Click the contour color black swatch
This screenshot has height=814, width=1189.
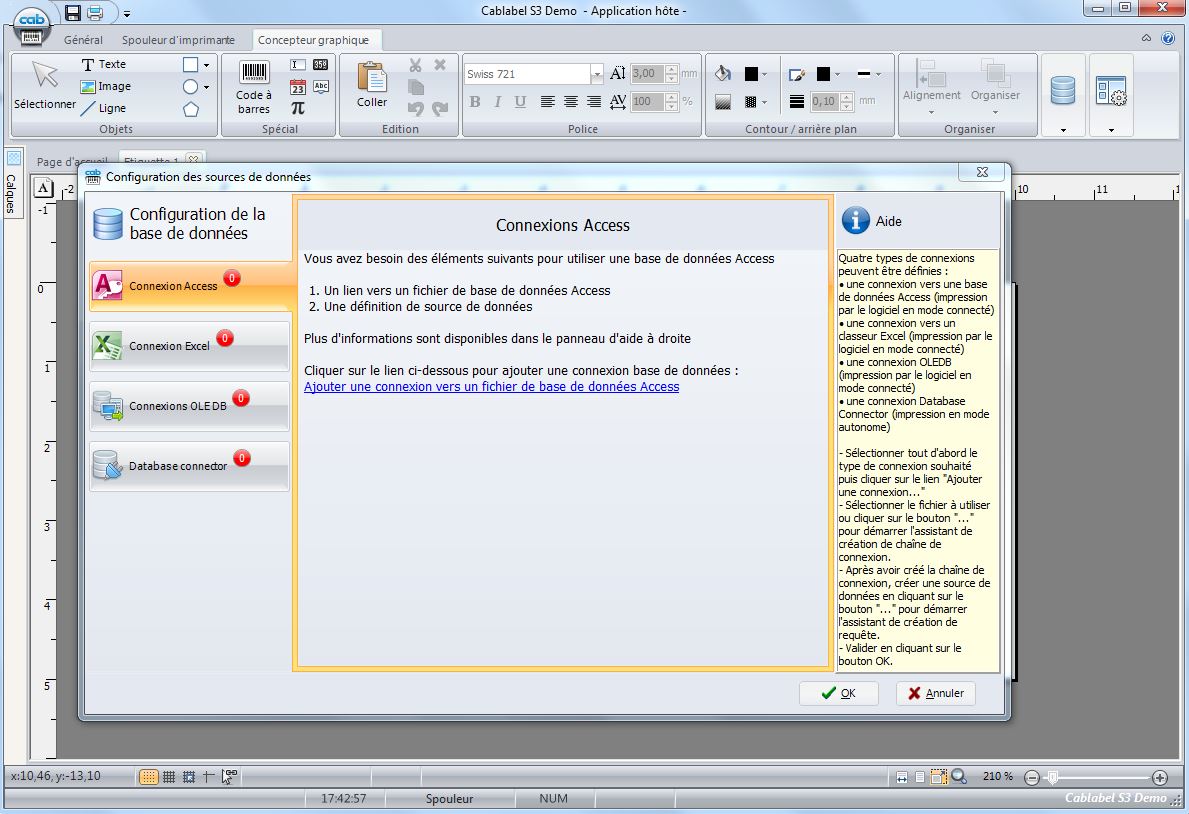pos(823,74)
